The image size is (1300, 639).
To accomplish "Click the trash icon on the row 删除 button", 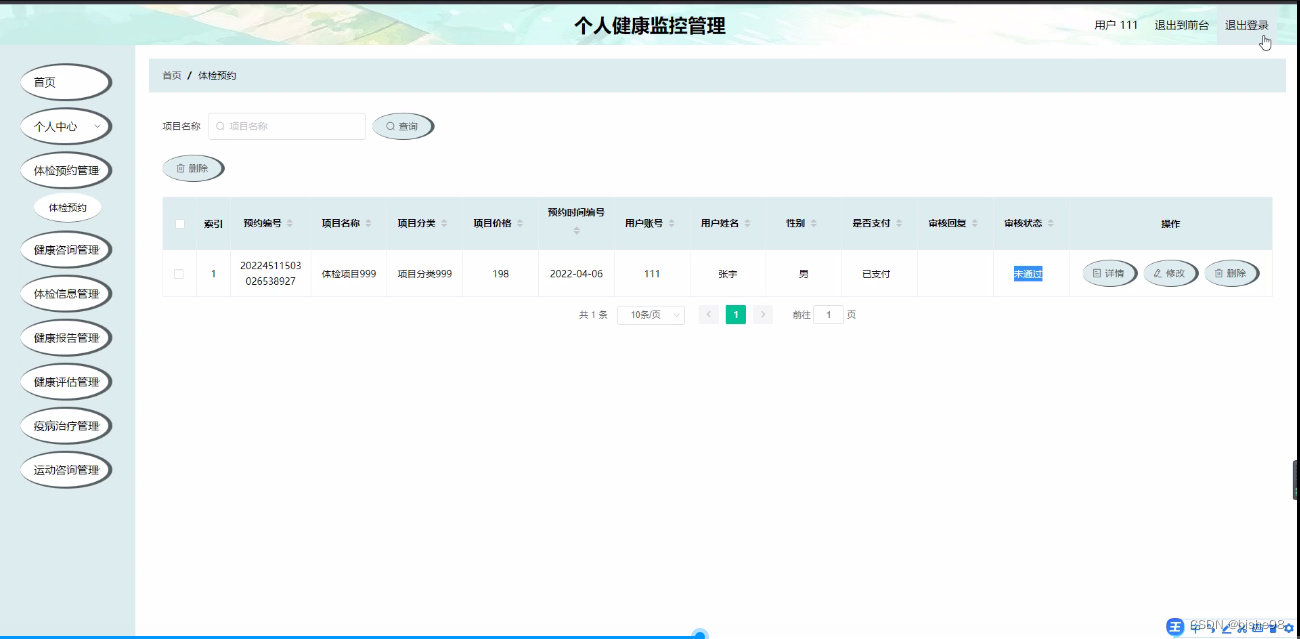I will 1218,273.
